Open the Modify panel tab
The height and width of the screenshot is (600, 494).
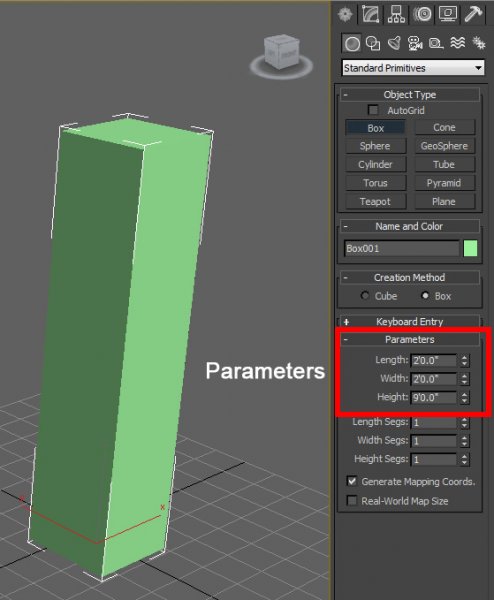click(370, 15)
